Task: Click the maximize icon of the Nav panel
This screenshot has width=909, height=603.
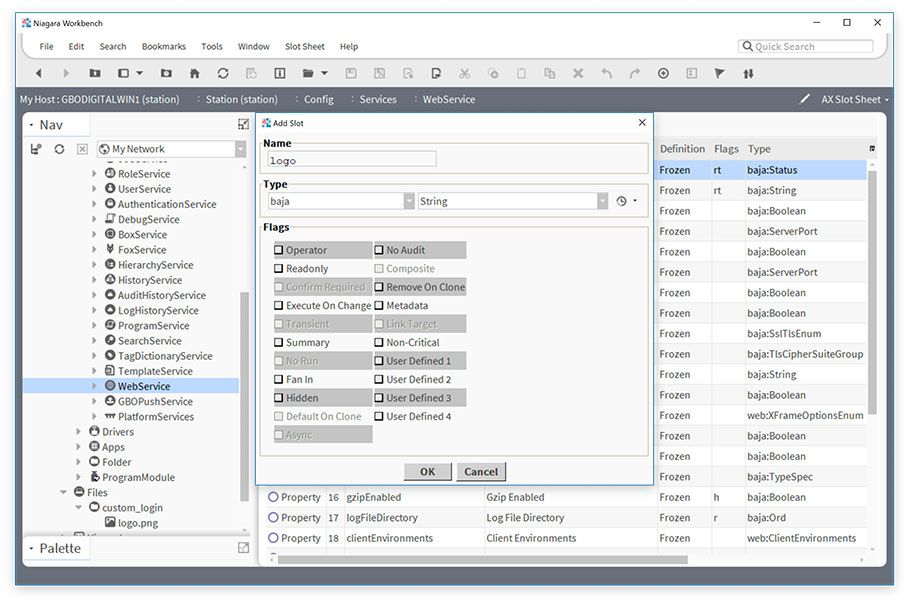Action: point(243,124)
